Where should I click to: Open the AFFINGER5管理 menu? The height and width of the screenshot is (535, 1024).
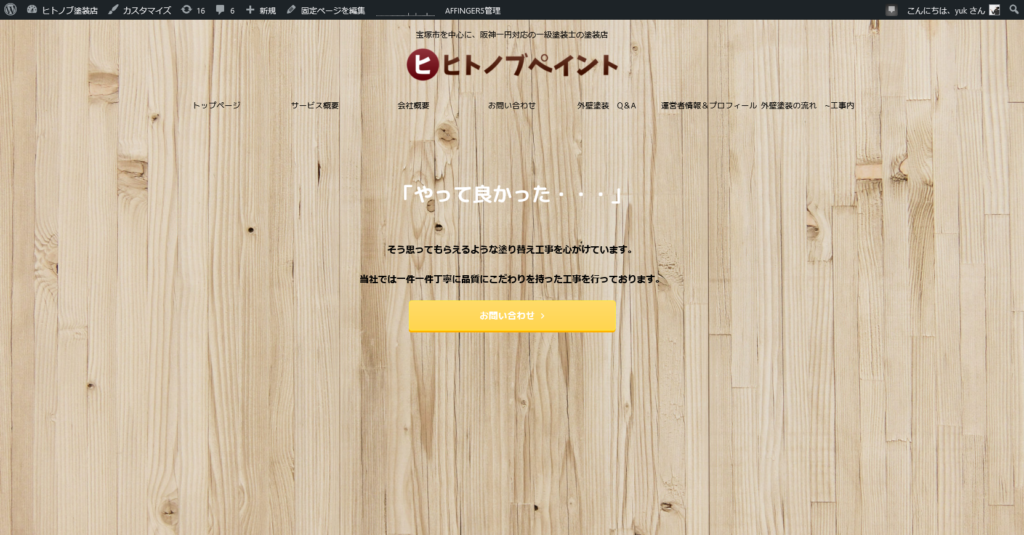pyautogui.click(x=473, y=10)
